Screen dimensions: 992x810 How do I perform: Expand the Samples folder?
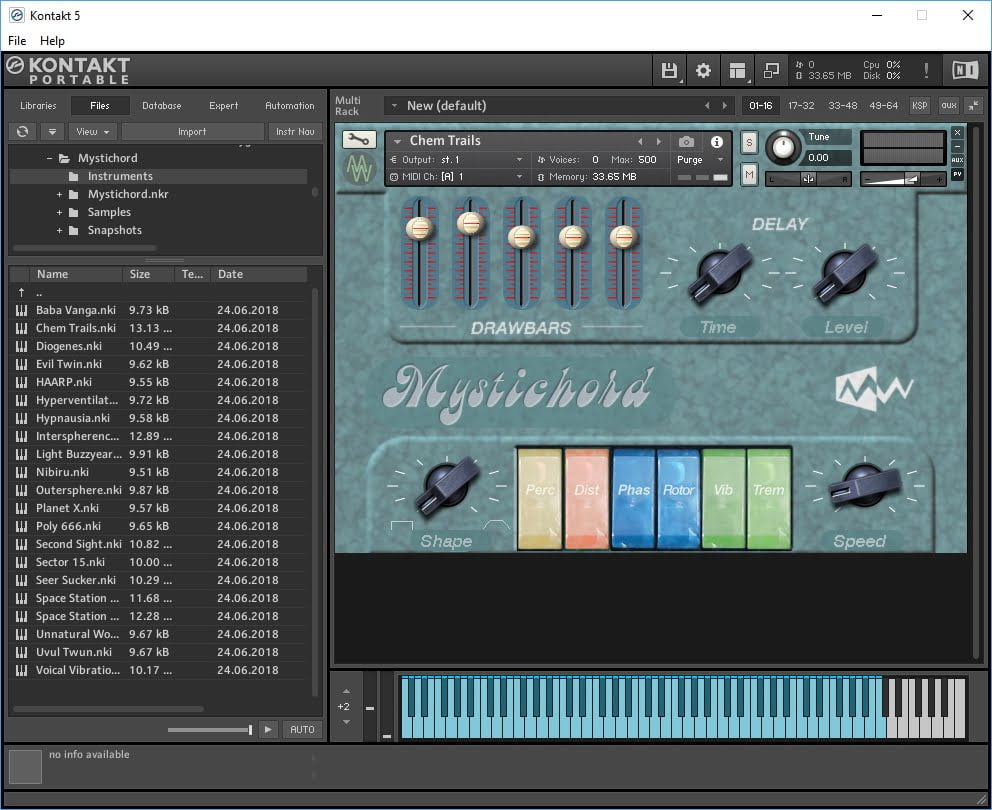coord(59,213)
